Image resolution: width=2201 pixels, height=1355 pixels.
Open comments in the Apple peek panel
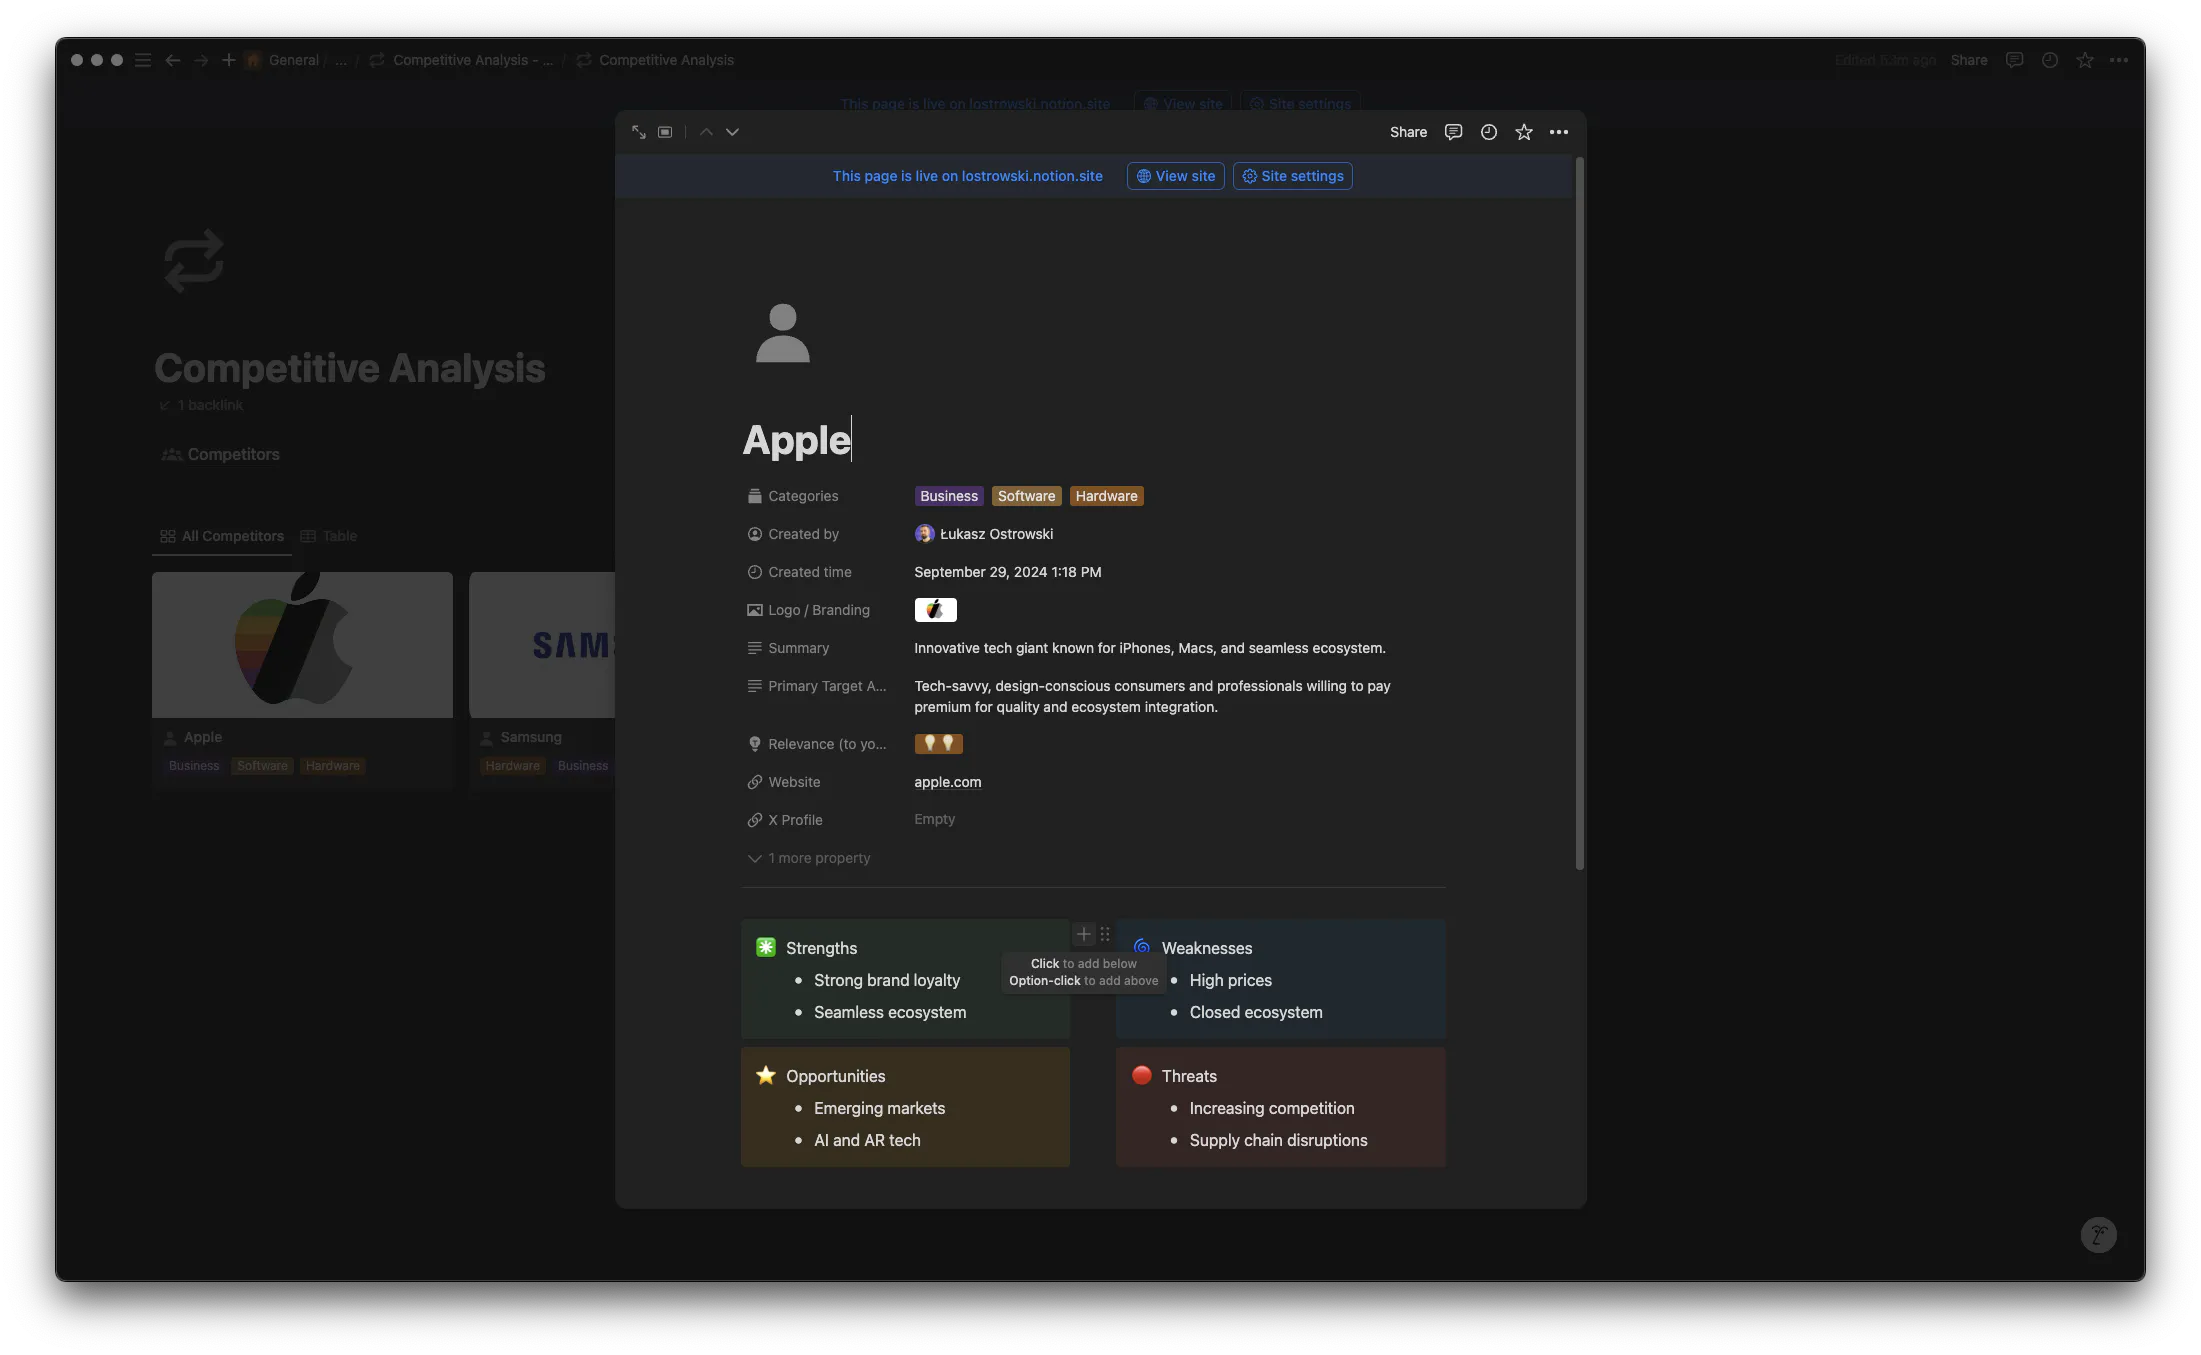coord(1453,132)
